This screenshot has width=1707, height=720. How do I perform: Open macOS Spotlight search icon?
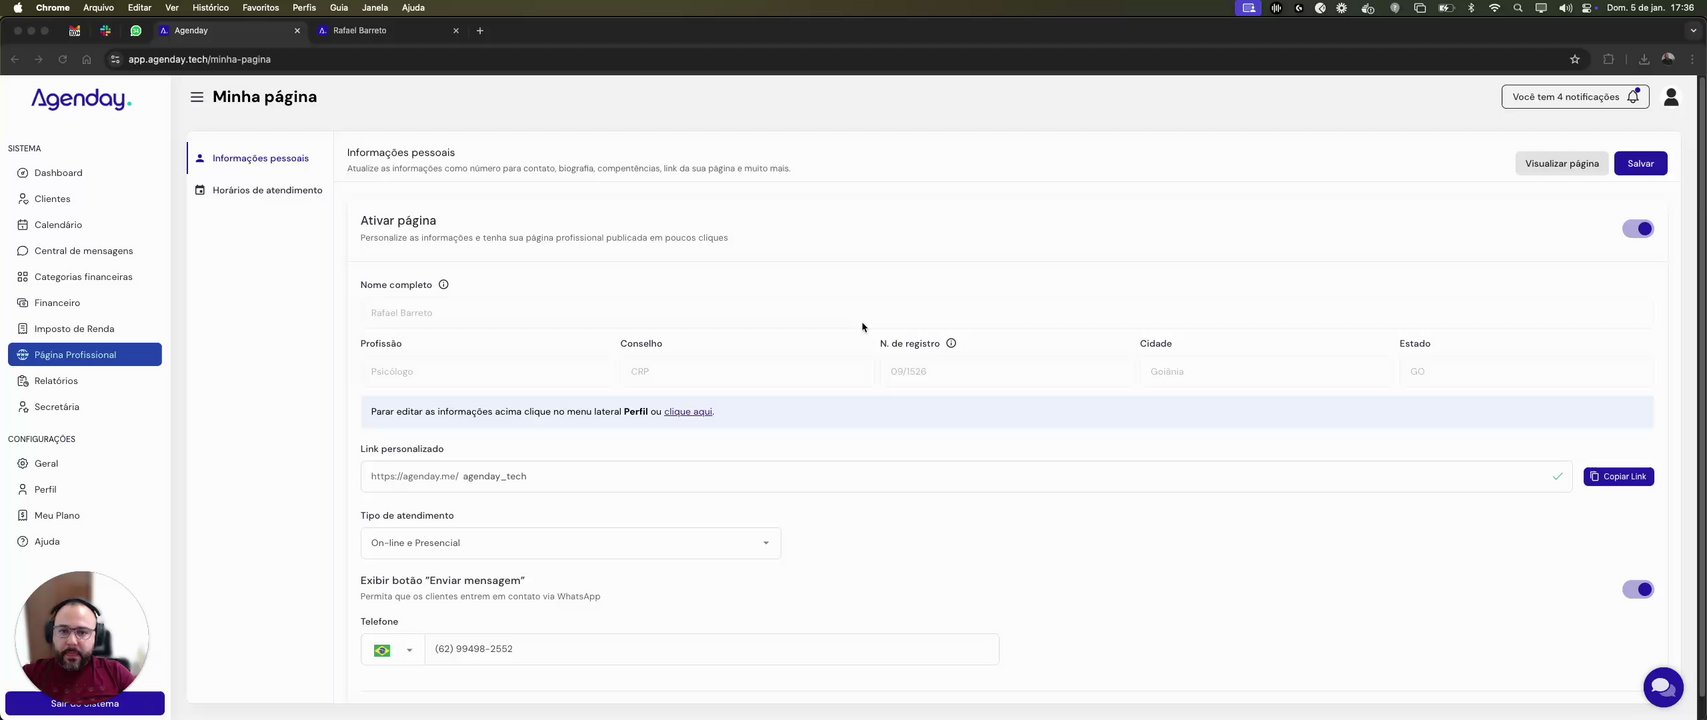[x=1518, y=7]
